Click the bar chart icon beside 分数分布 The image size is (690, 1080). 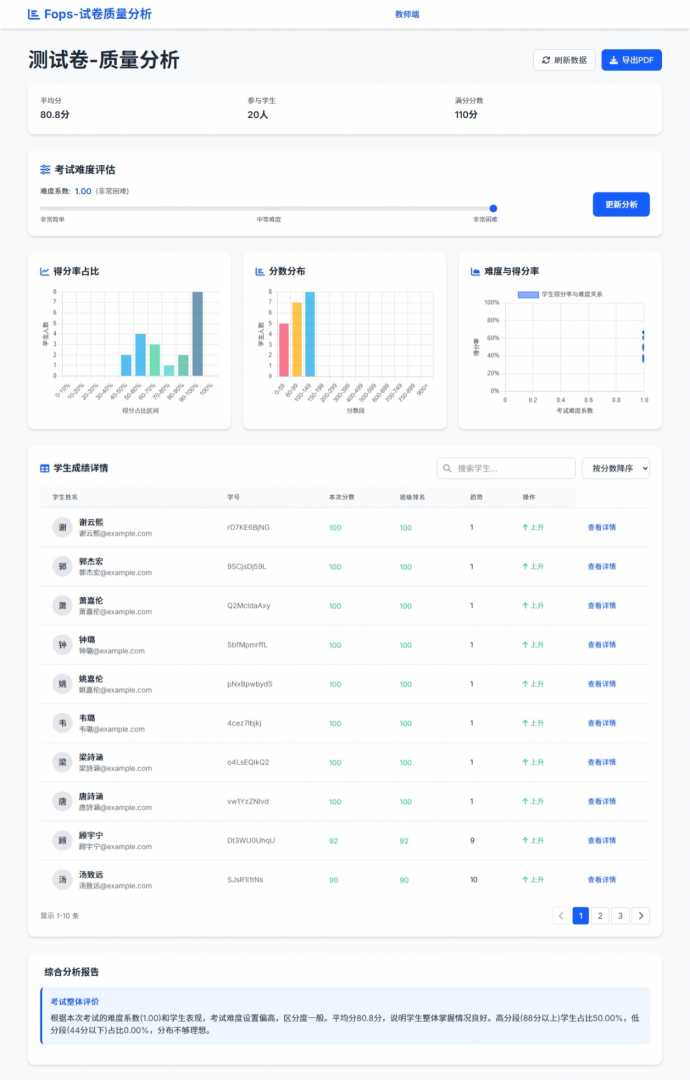click(x=260, y=271)
